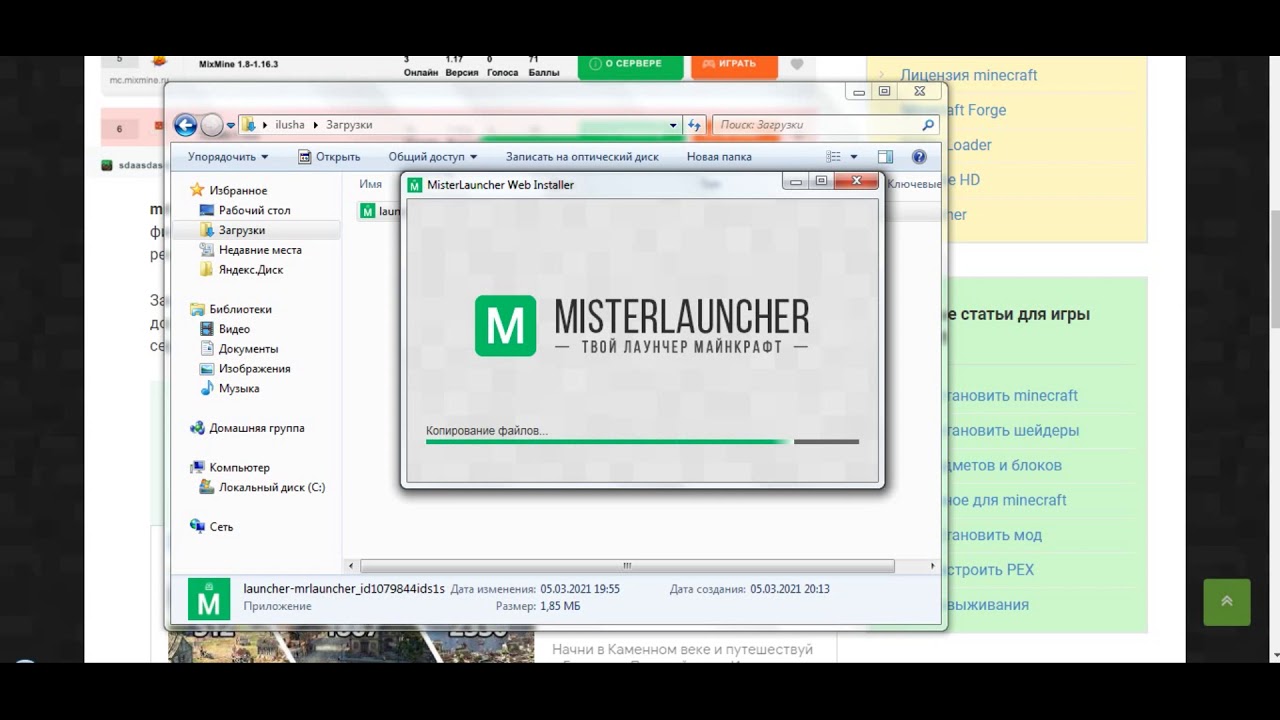1280x720 pixels.
Task: Expand the address bar history dropdown
Action: (x=673, y=125)
